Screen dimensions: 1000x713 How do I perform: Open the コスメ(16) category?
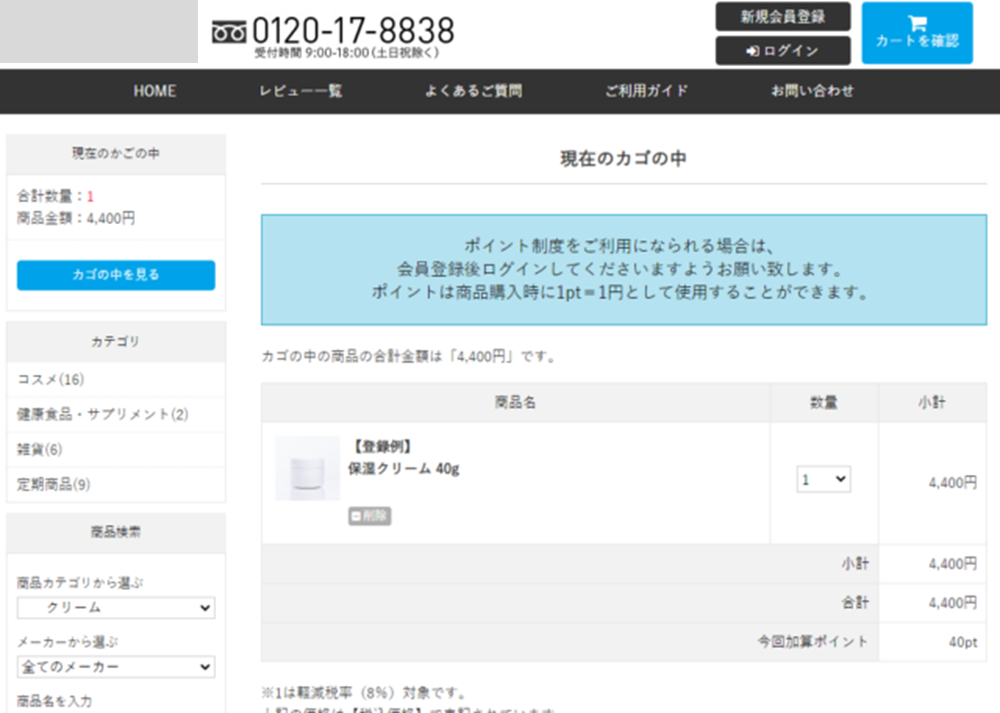pyautogui.click(x=51, y=379)
